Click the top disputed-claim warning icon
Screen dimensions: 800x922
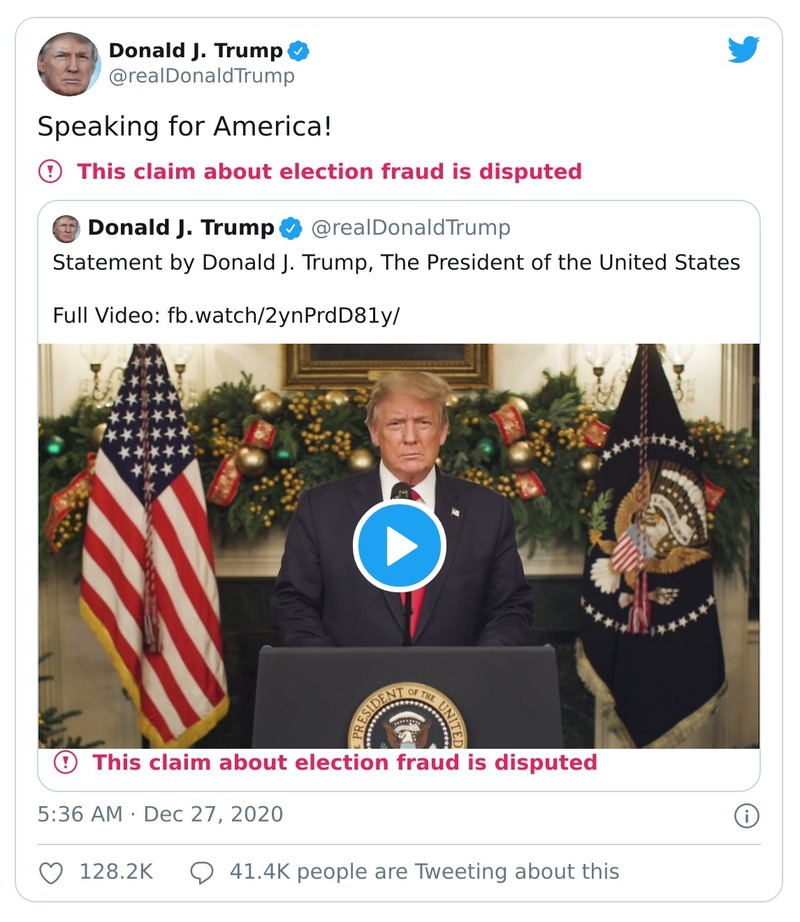[x=49, y=171]
